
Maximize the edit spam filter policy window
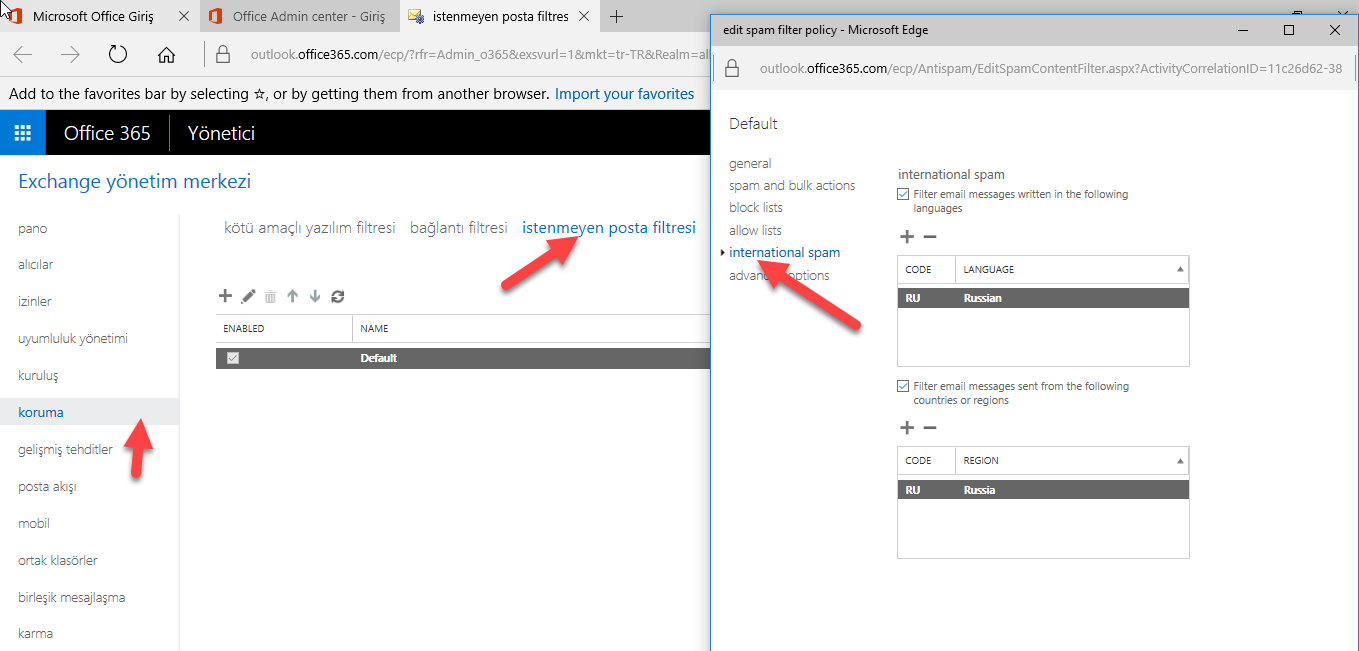[x=1289, y=30]
